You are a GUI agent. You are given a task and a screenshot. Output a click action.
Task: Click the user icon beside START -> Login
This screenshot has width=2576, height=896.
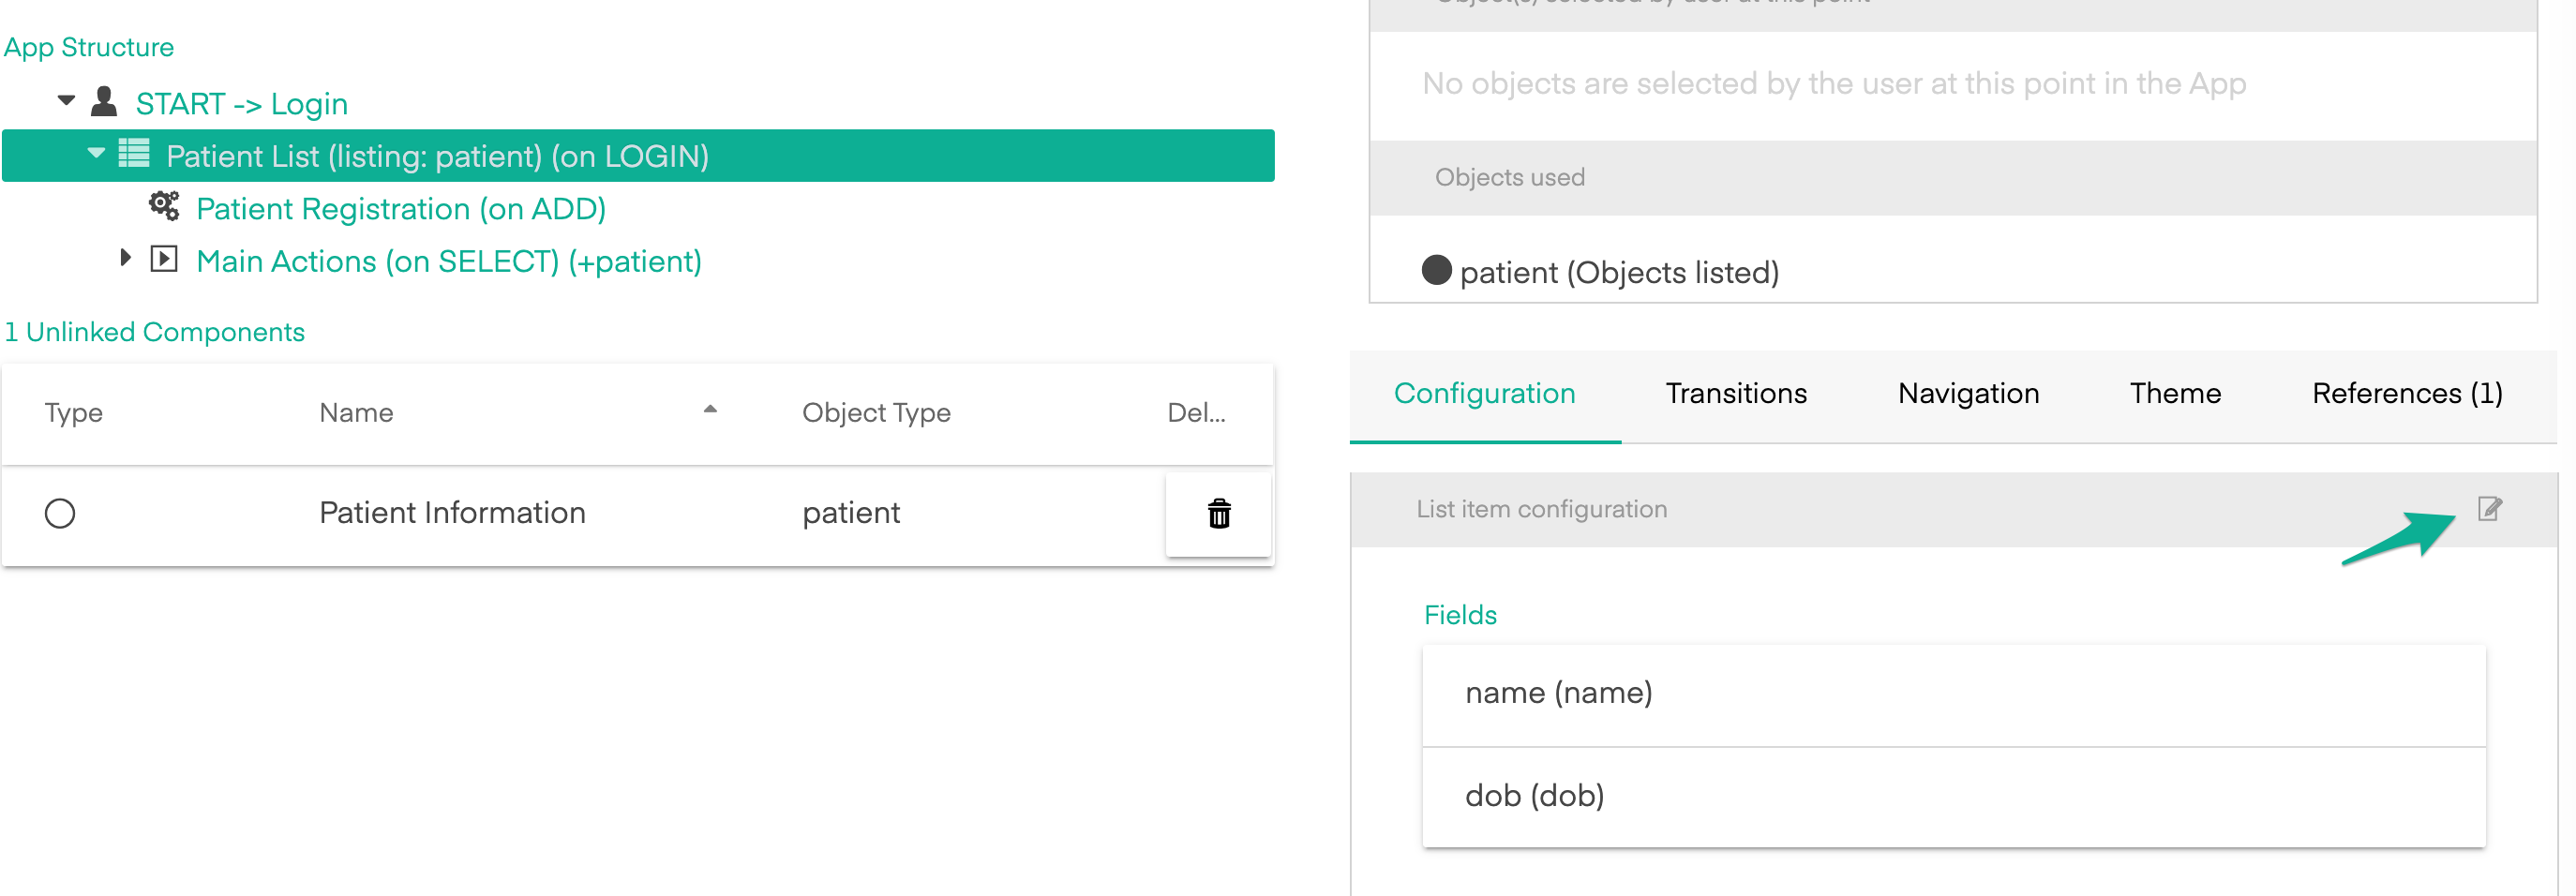point(104,102)
